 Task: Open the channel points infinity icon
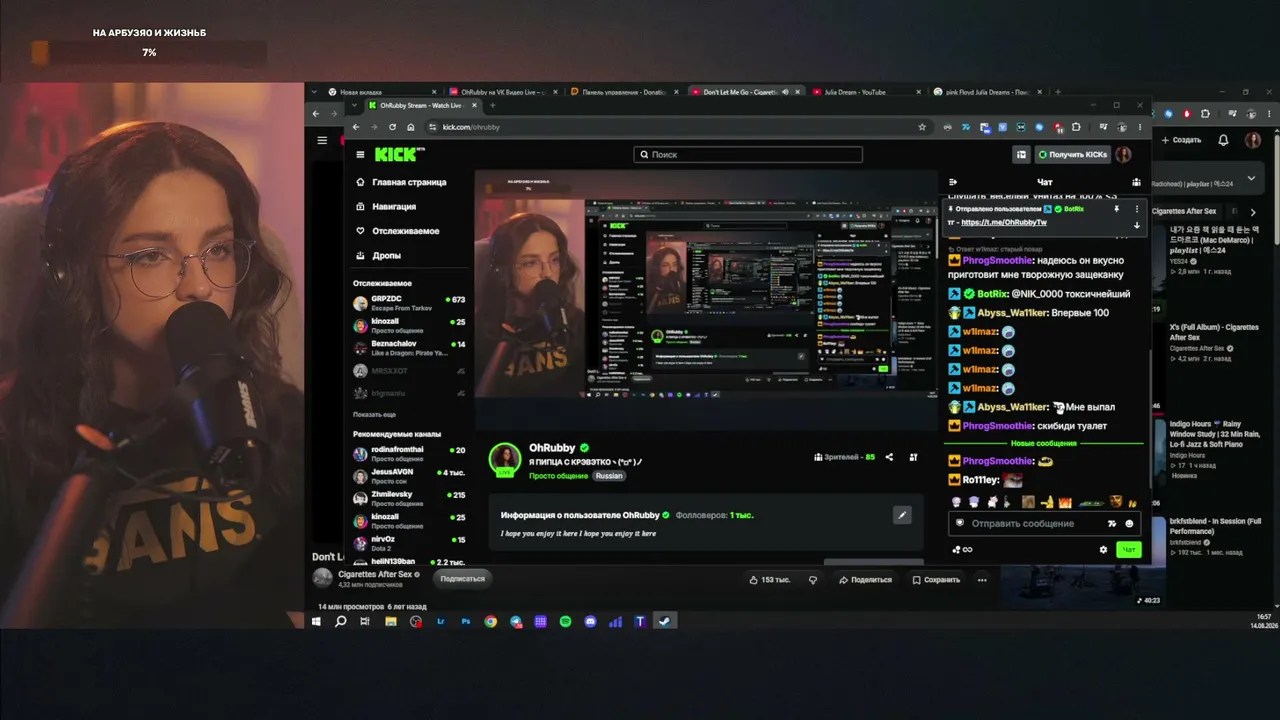pos(962,549)
